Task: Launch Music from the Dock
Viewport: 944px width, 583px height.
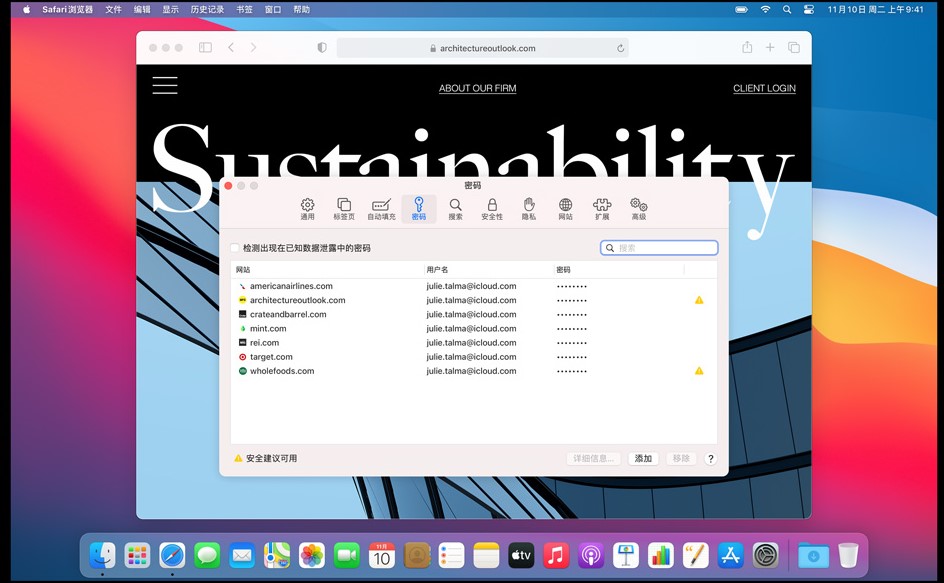Action: tap(556, 555)
